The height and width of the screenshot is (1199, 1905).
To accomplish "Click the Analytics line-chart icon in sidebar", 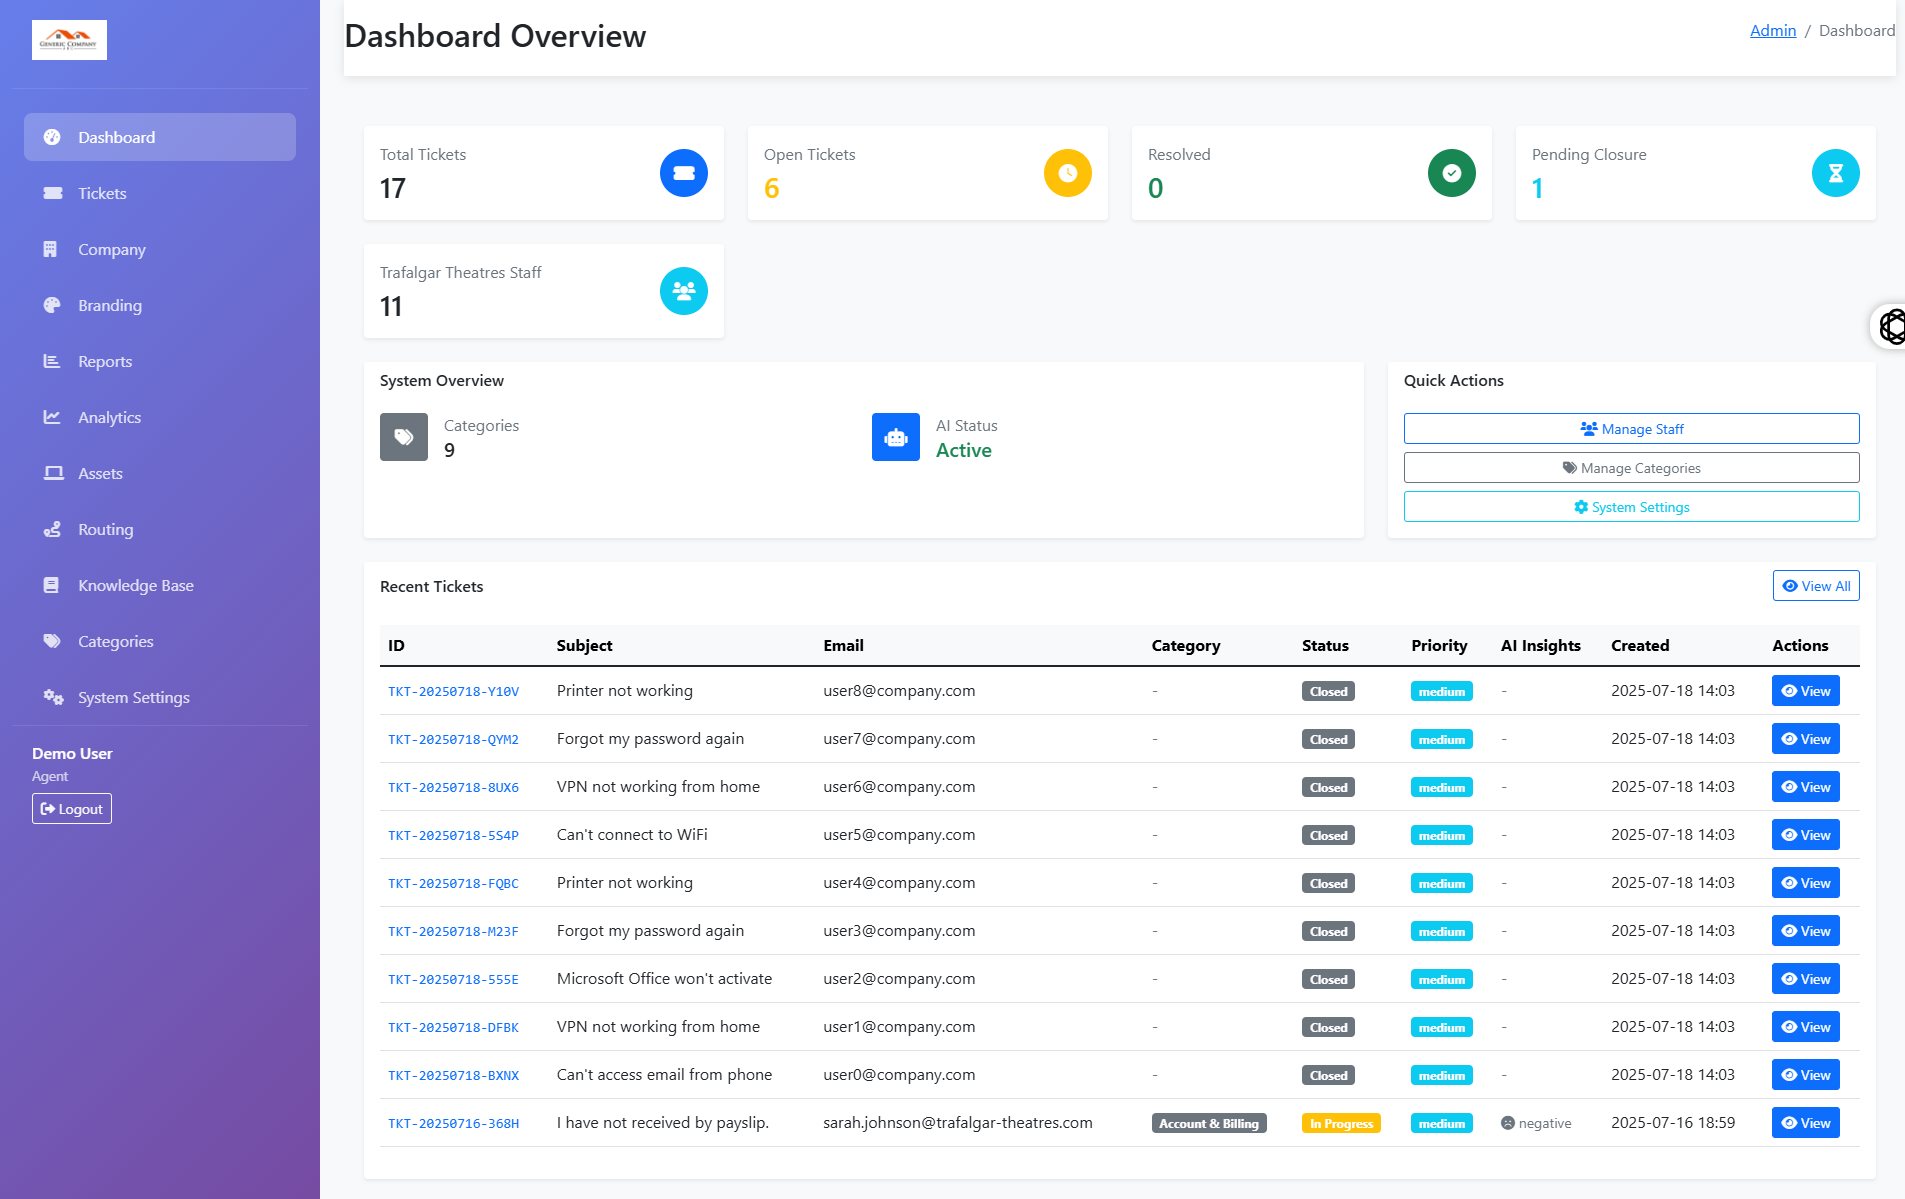I will (52, 417).
